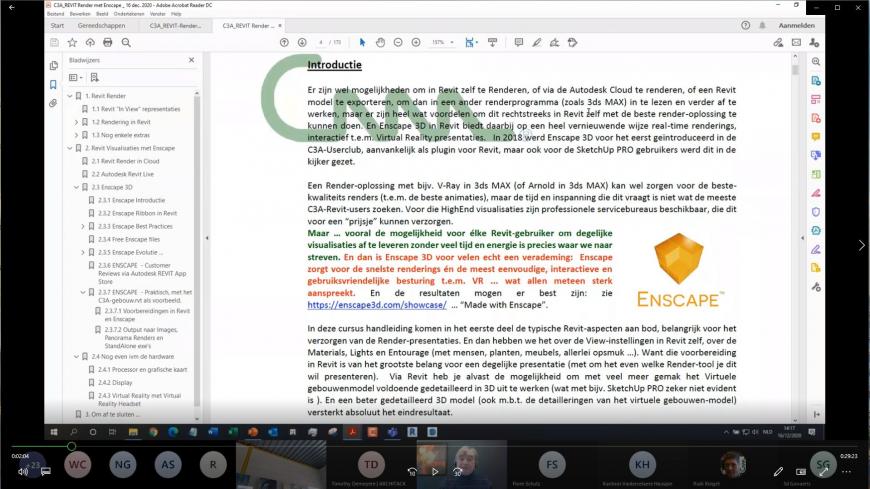Click the stamp tool icon
The width and height of the screenshot is (870, 489).
coord(573,43)
